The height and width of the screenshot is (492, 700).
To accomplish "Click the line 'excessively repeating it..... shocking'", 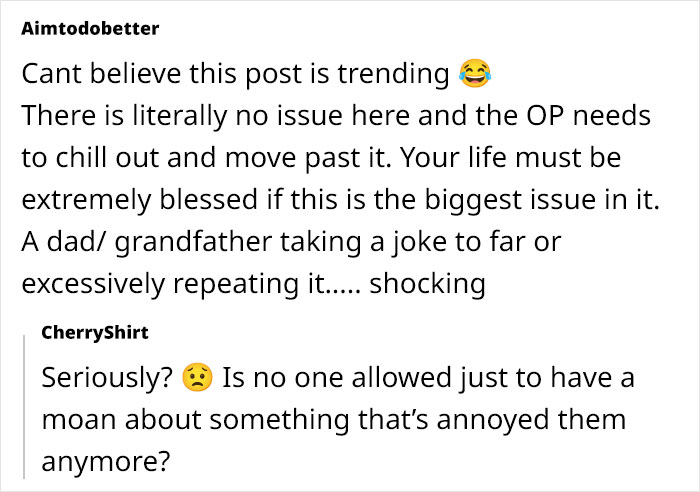I will coord(253,284).
